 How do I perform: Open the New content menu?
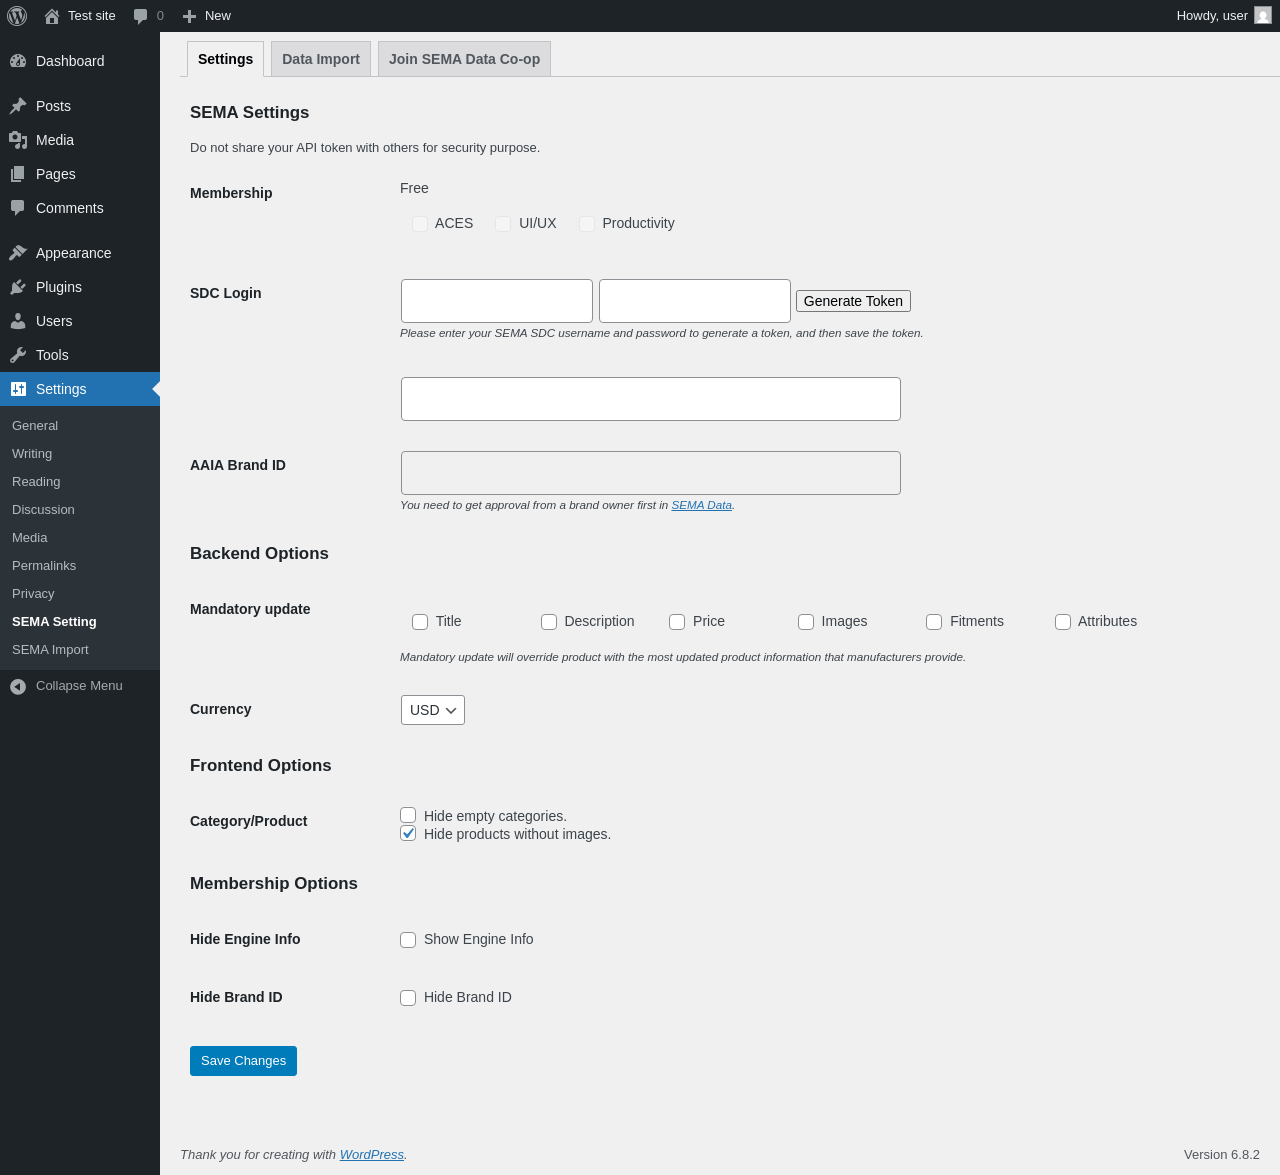207,16
